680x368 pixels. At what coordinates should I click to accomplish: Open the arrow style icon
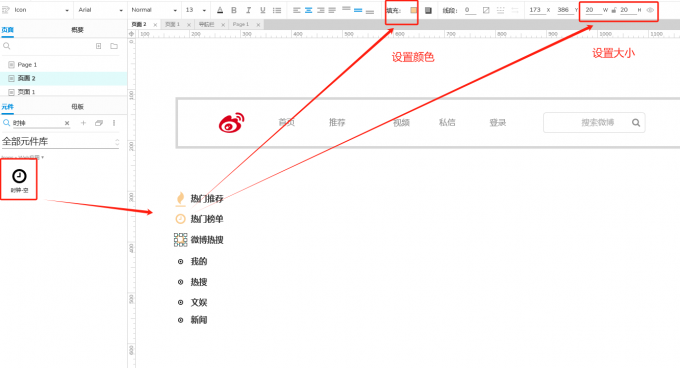515,10
